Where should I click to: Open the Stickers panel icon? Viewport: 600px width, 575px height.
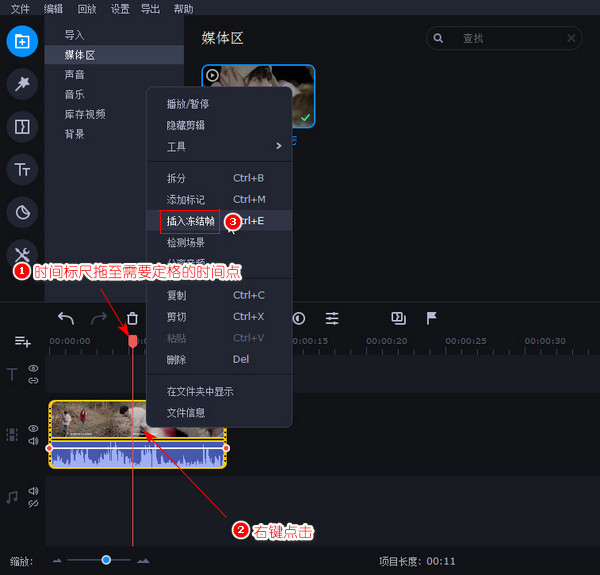tap(22, 212)
